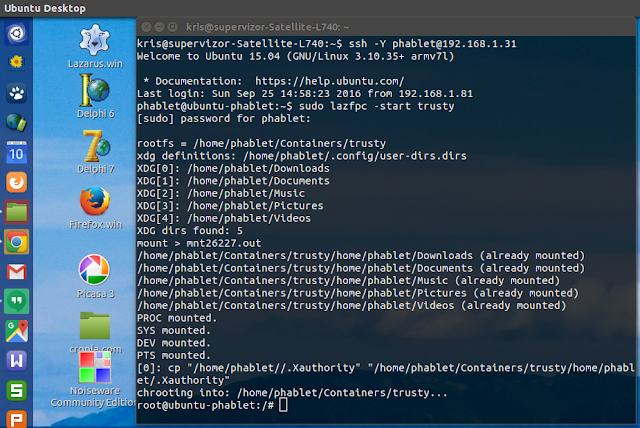Click the yellow sunflower launcher icon
Image resolution: width=640 pixels, height=428 pixels.
[x=16, y=62]
